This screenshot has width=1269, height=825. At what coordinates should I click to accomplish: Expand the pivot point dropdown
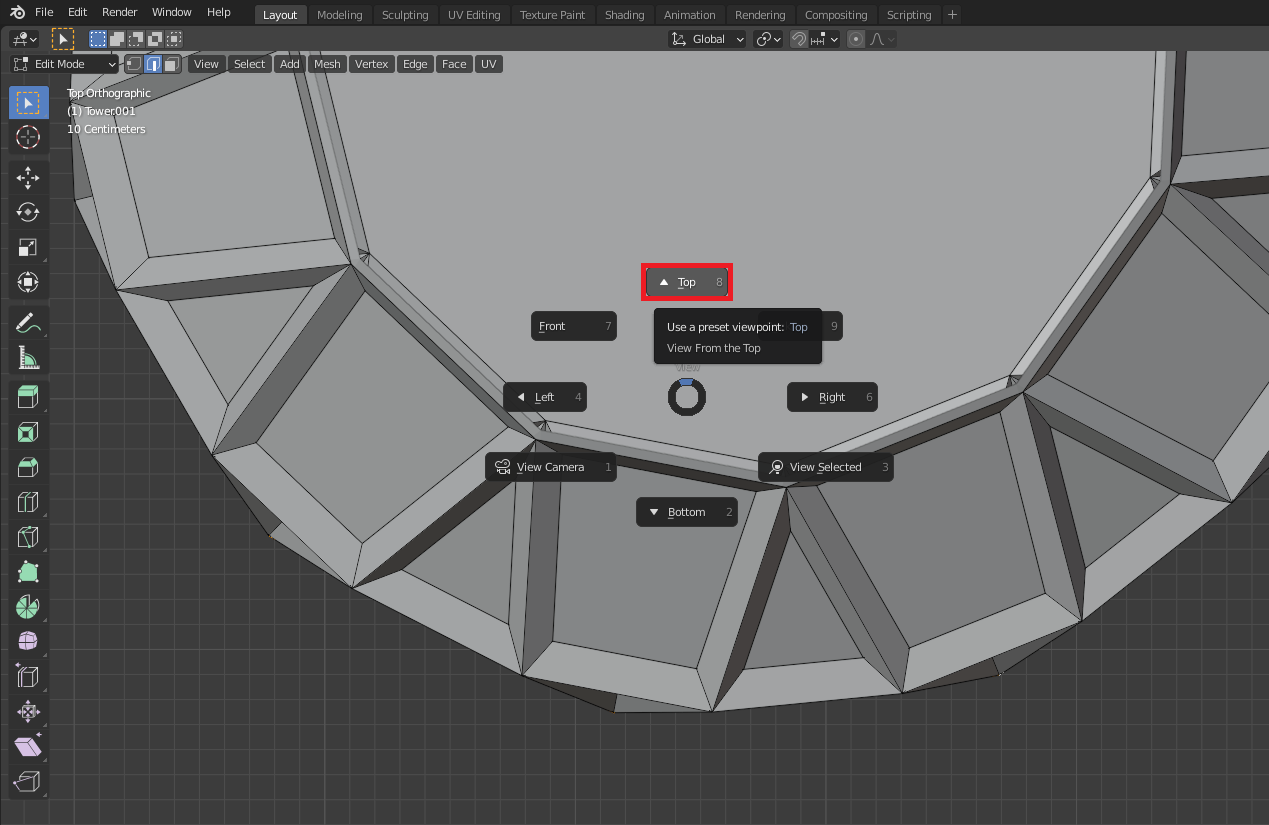coord(768,39)
